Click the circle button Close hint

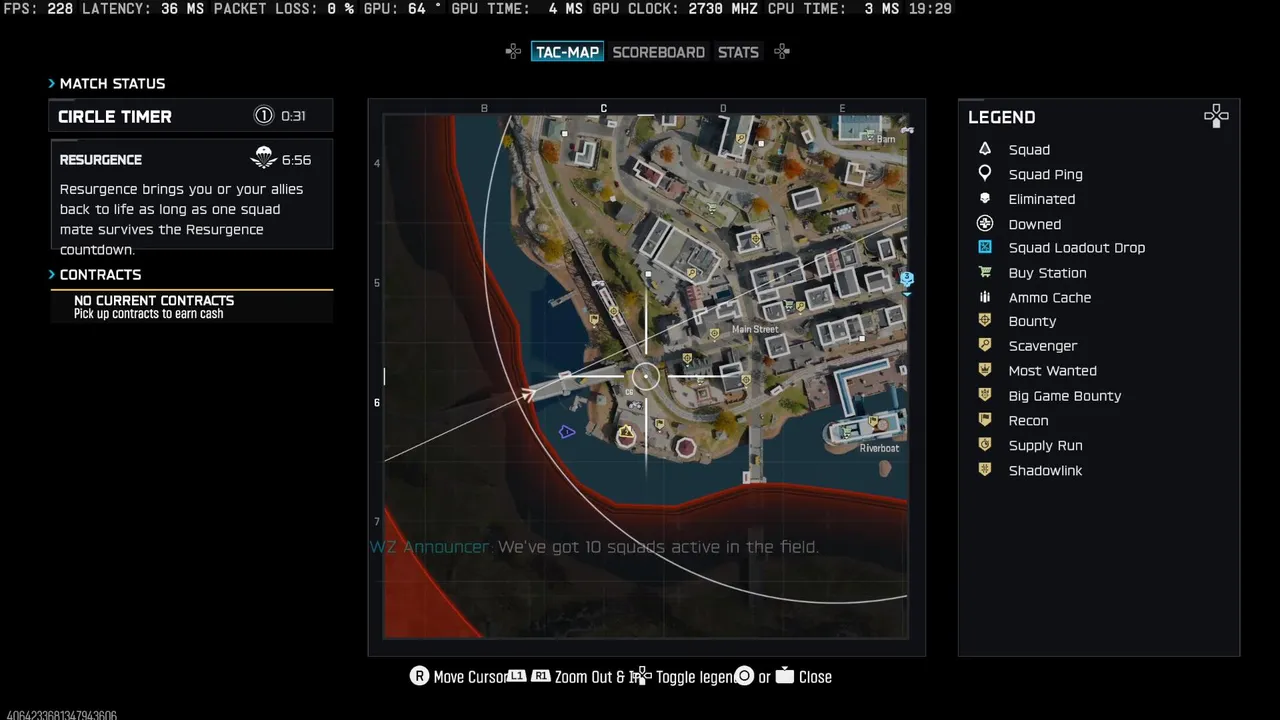click(x=744, y=676)
